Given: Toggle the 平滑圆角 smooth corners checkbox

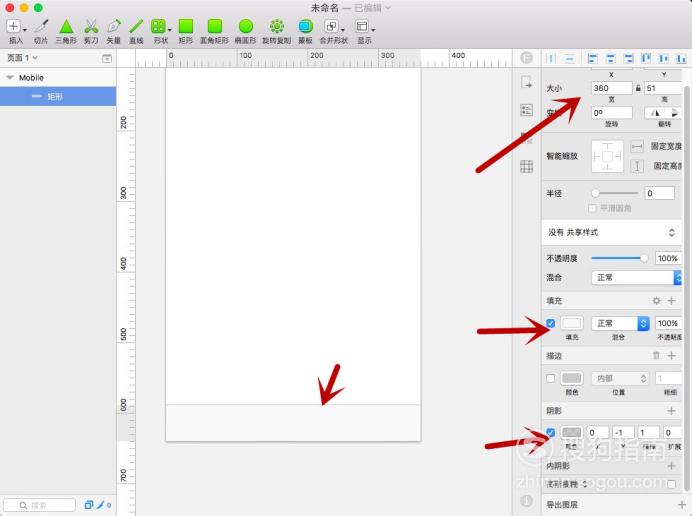Looking at the screenshot, I should click(592, 208).
